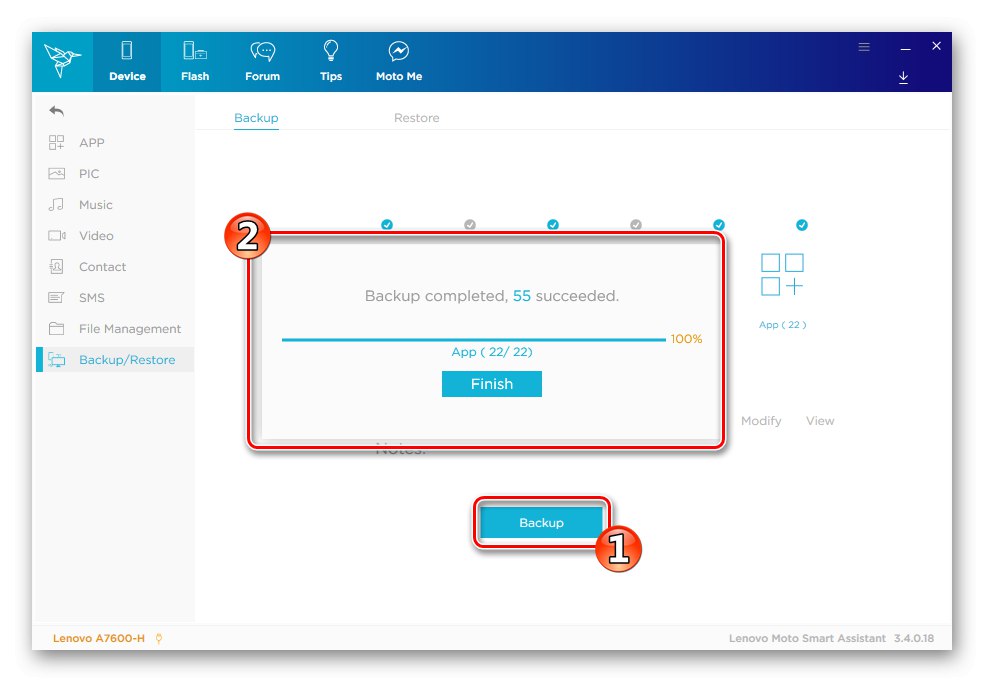Image resolution: width=984 pixels, height=682 pixels.
Task: Click the Tips lightbulb icon
Action: coord(331,50)
